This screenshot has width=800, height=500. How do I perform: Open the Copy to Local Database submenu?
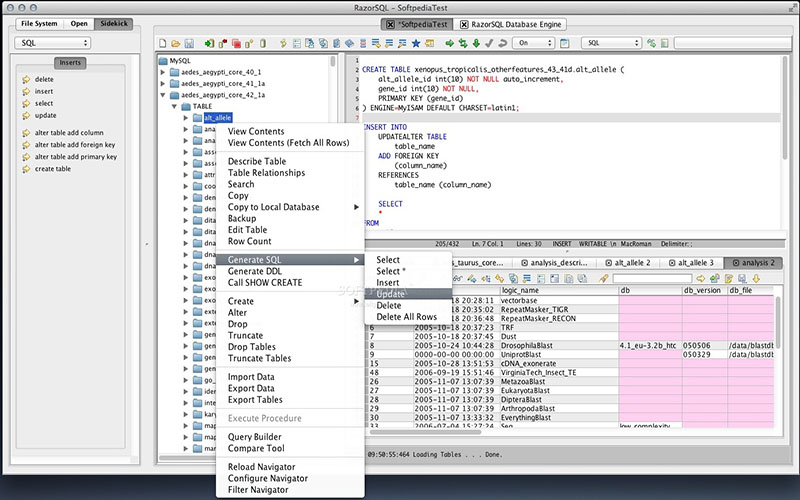(290, 207)
